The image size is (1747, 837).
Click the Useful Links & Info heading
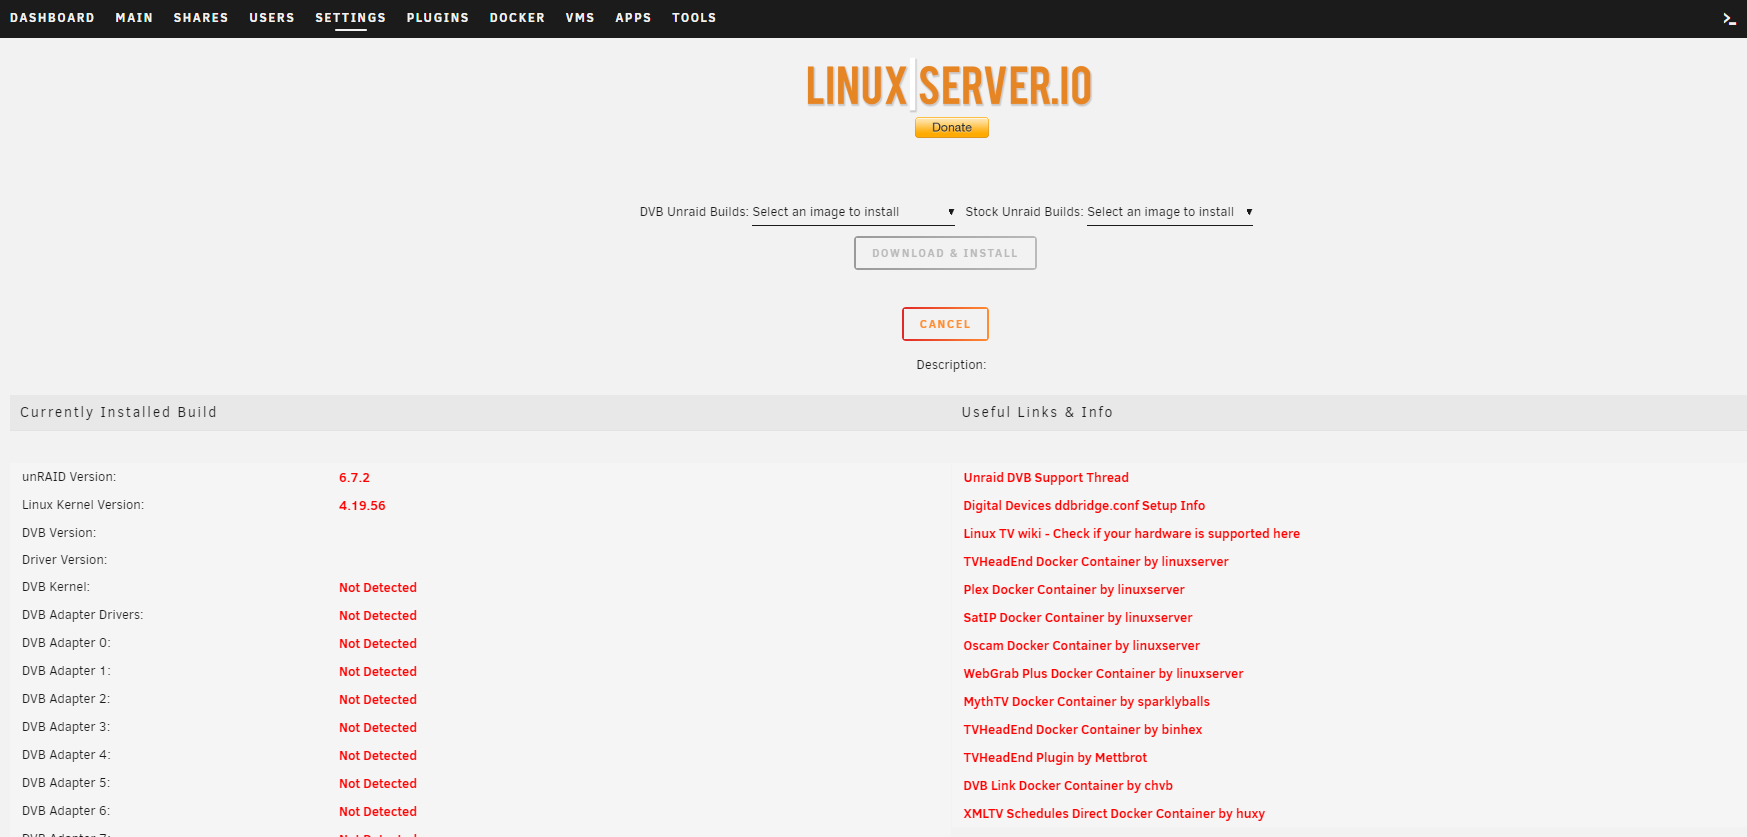(x=1037, y=412)
